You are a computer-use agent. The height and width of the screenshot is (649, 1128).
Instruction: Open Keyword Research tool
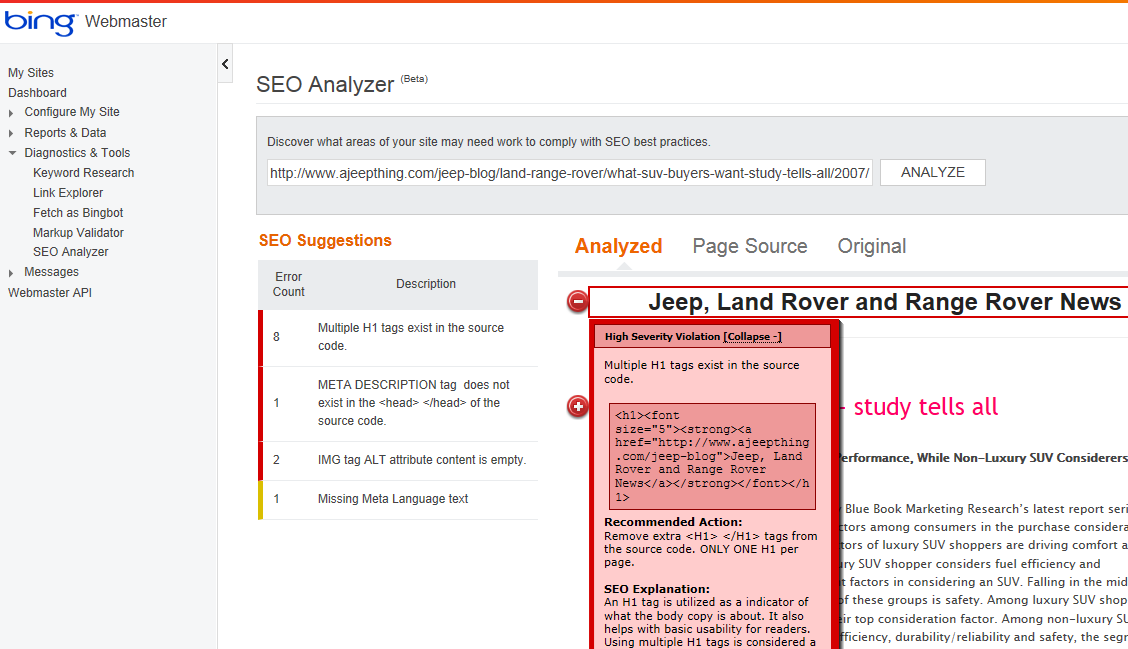(83, 173)
